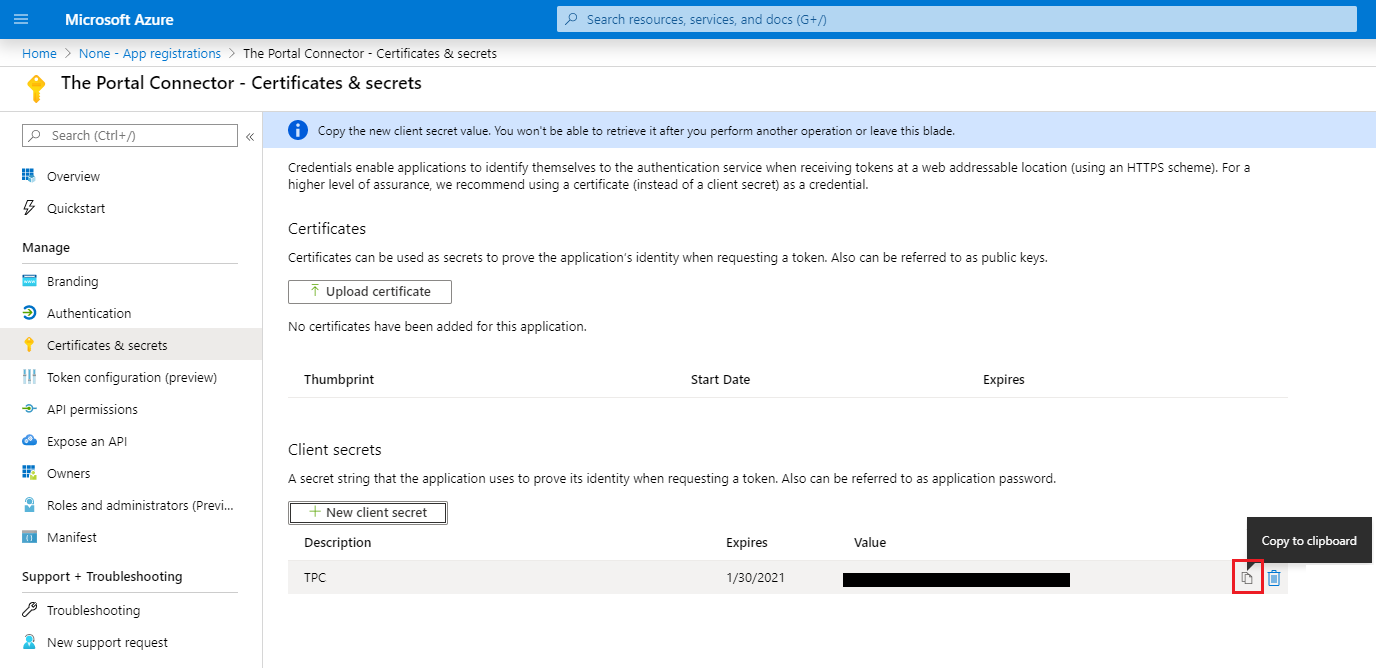Click the Manage section heading
The height and width of the screenshot is (668, 1376).
pyautogui.click(x=46, y=247)
